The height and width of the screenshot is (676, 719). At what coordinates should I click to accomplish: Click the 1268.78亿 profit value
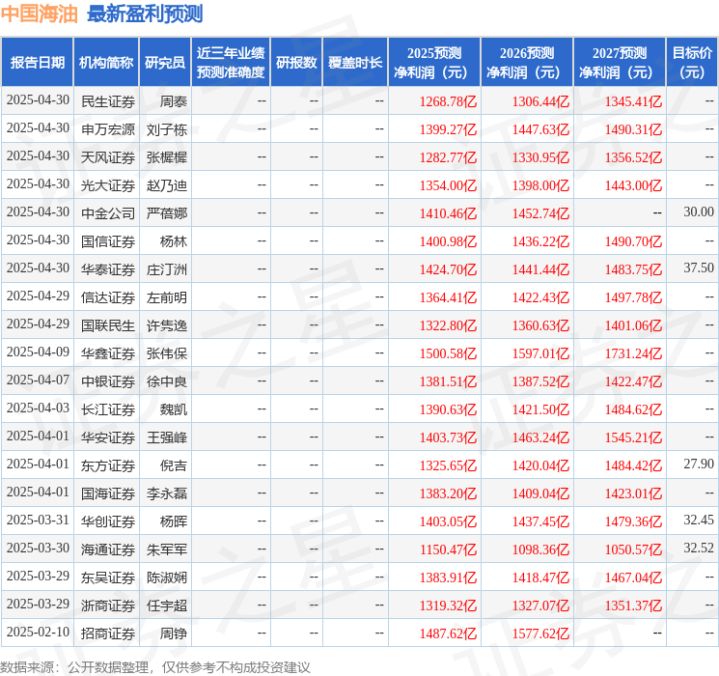point(448,101)
